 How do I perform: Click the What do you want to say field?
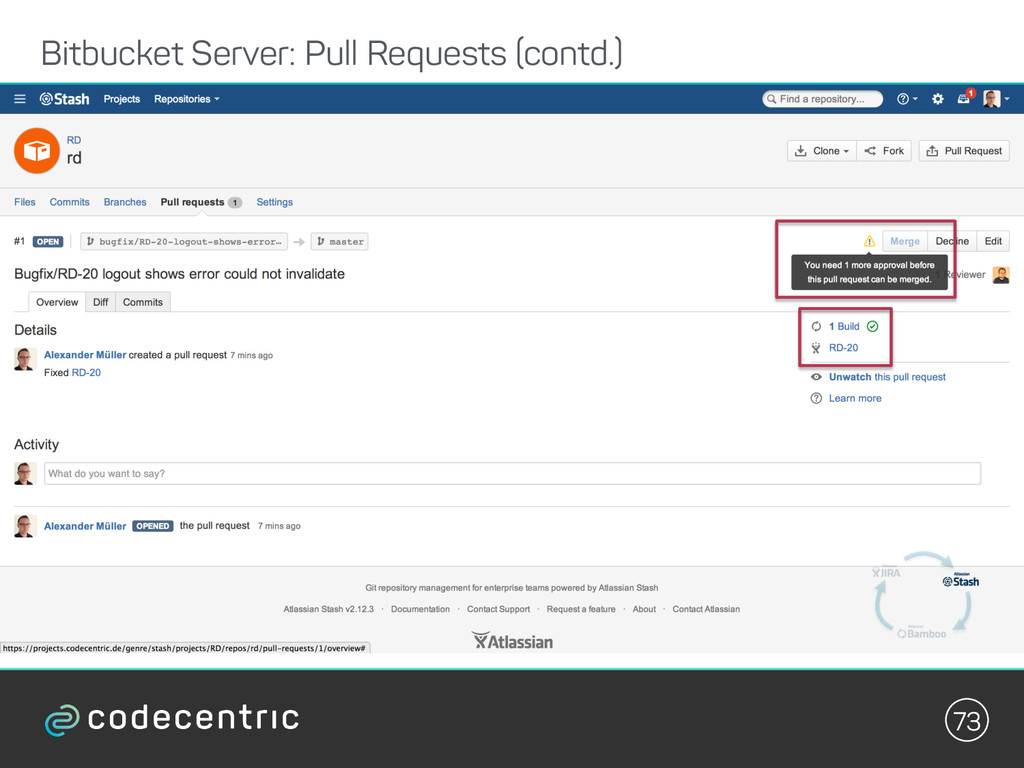coord(512,473)
